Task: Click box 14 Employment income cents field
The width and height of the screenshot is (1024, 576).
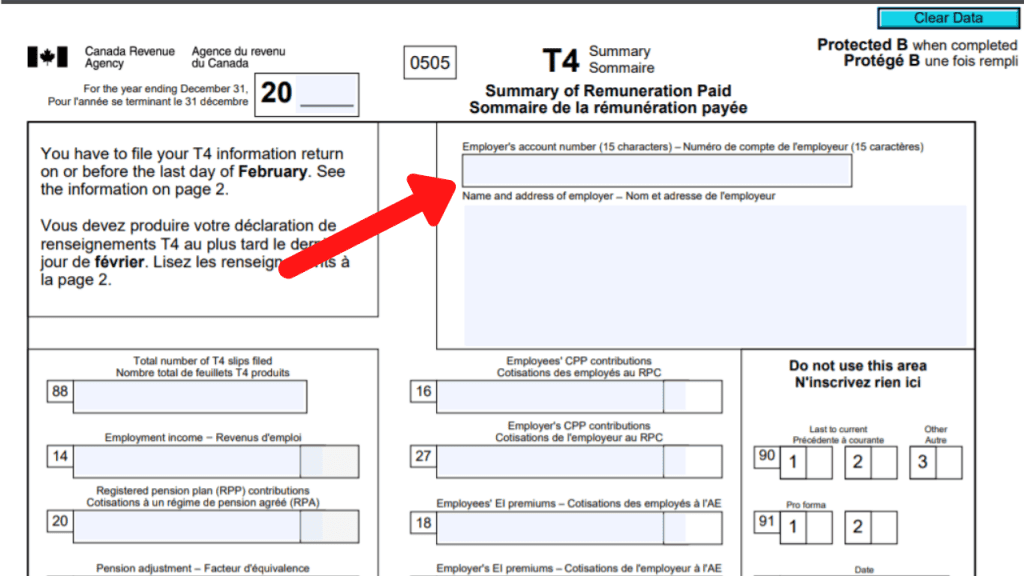Action: point(329,461)
